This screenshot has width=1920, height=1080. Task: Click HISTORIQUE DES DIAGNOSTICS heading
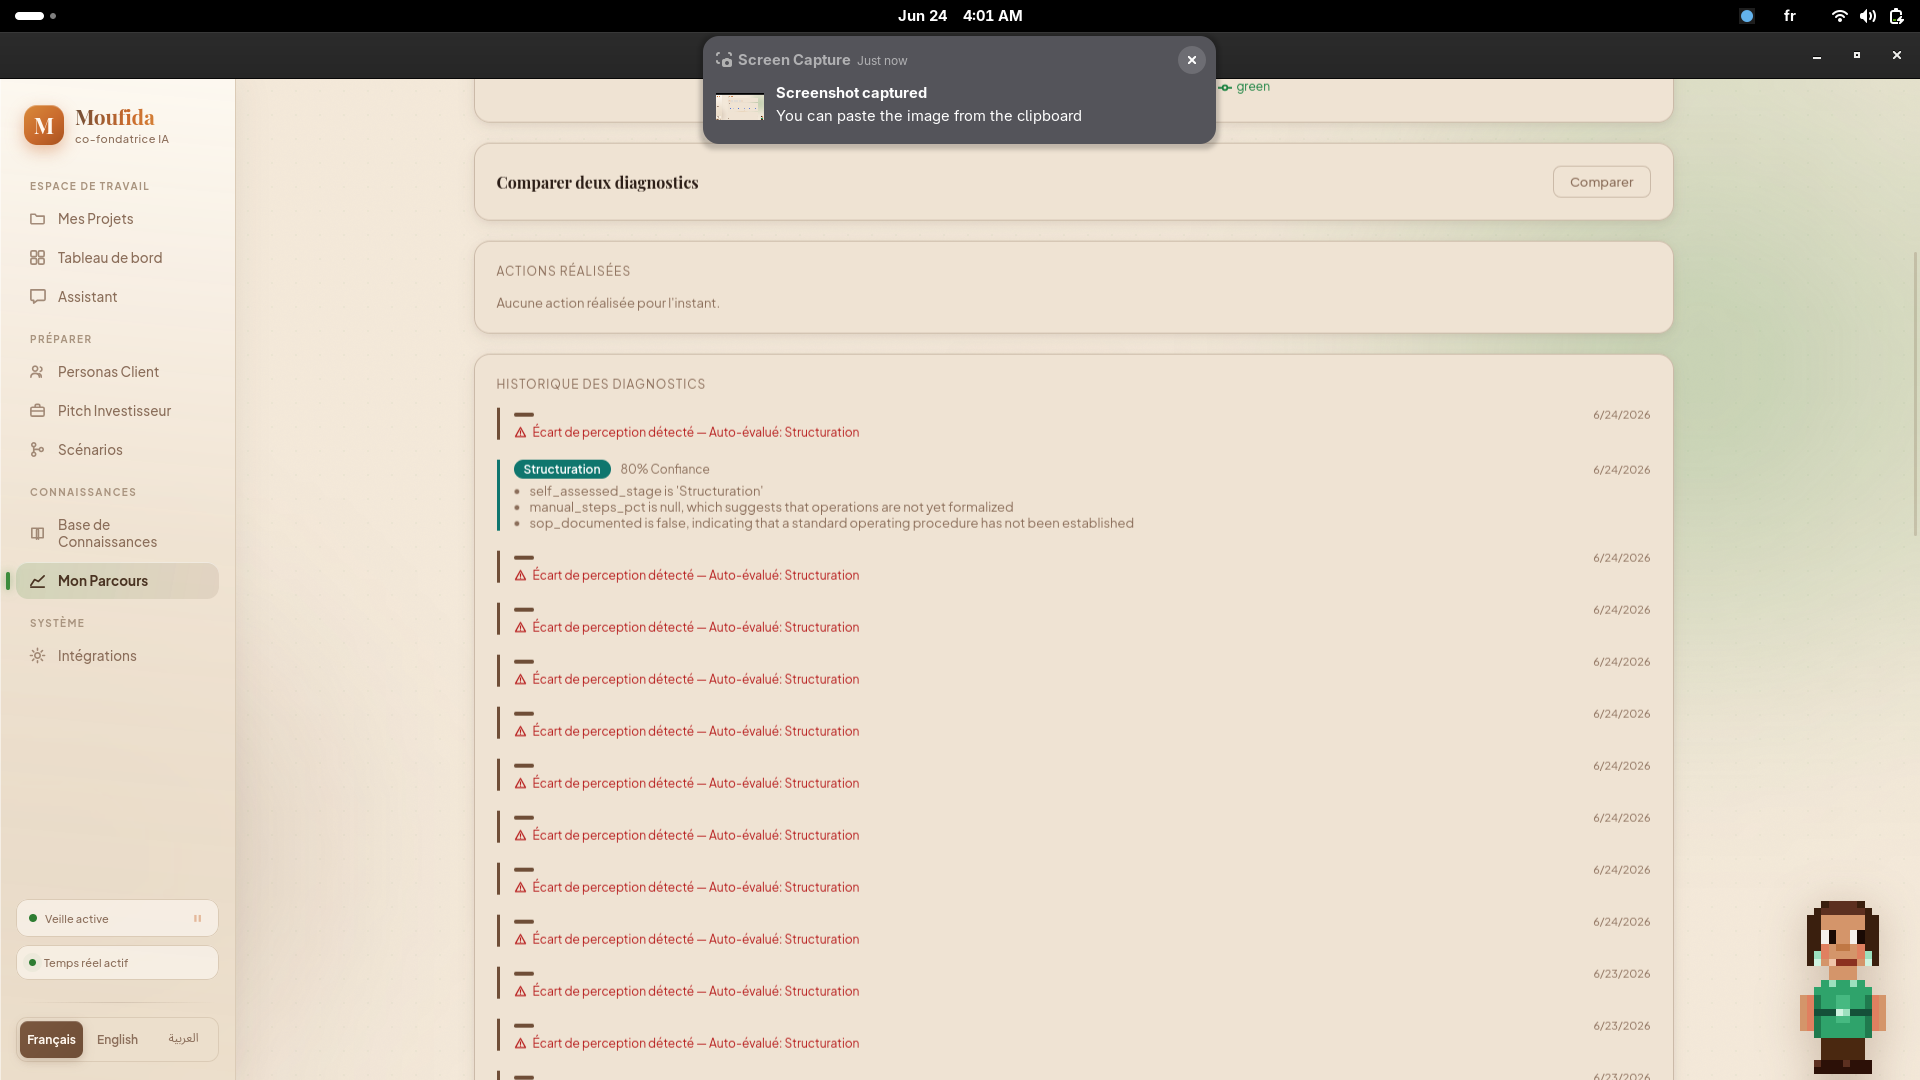pos(600,384)
